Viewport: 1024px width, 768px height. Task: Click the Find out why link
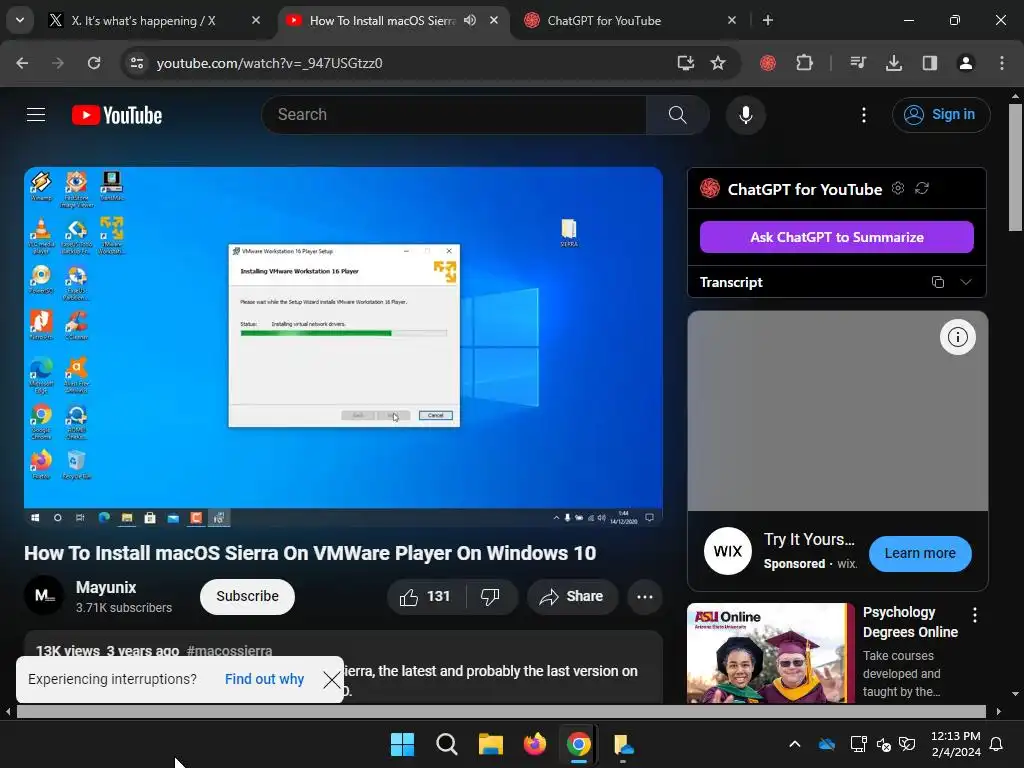click(x=264, y=679)
